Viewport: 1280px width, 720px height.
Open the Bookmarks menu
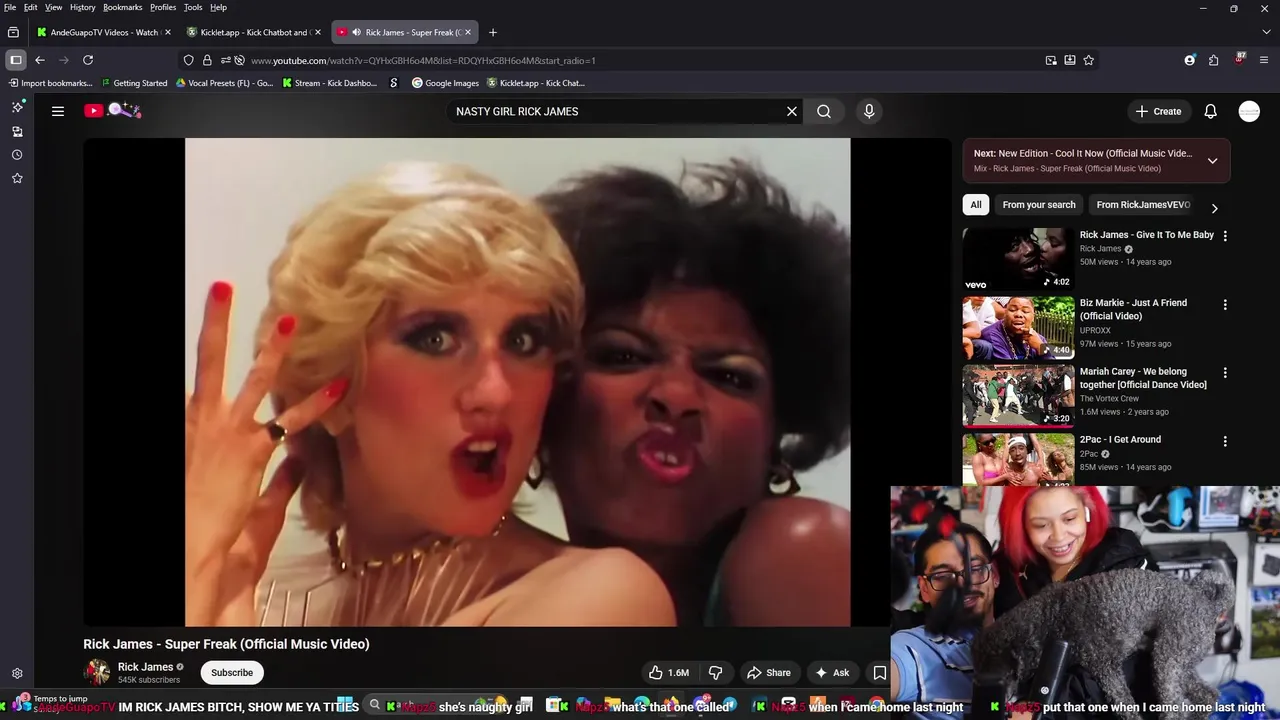[122, 7]
